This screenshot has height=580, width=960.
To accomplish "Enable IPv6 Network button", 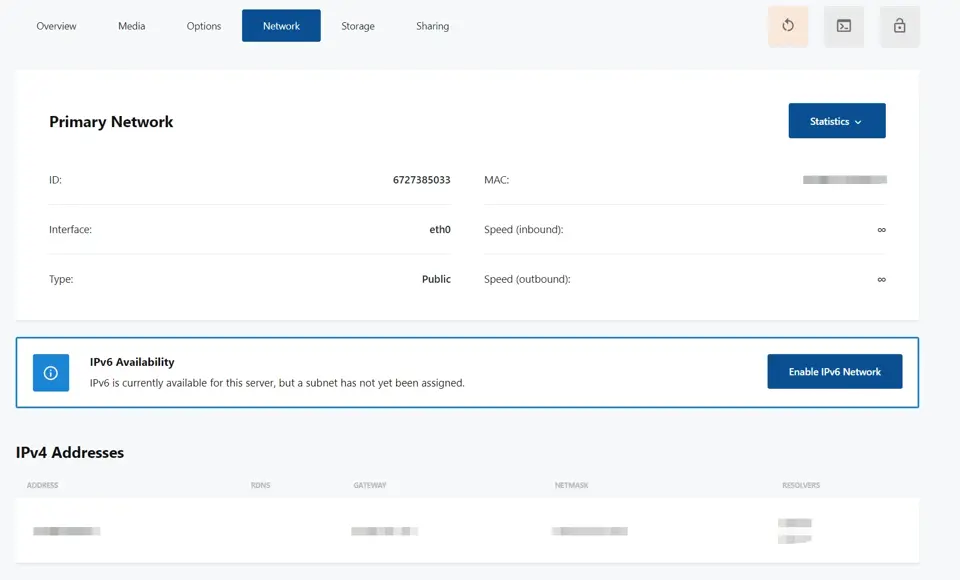I will [834, 371].
